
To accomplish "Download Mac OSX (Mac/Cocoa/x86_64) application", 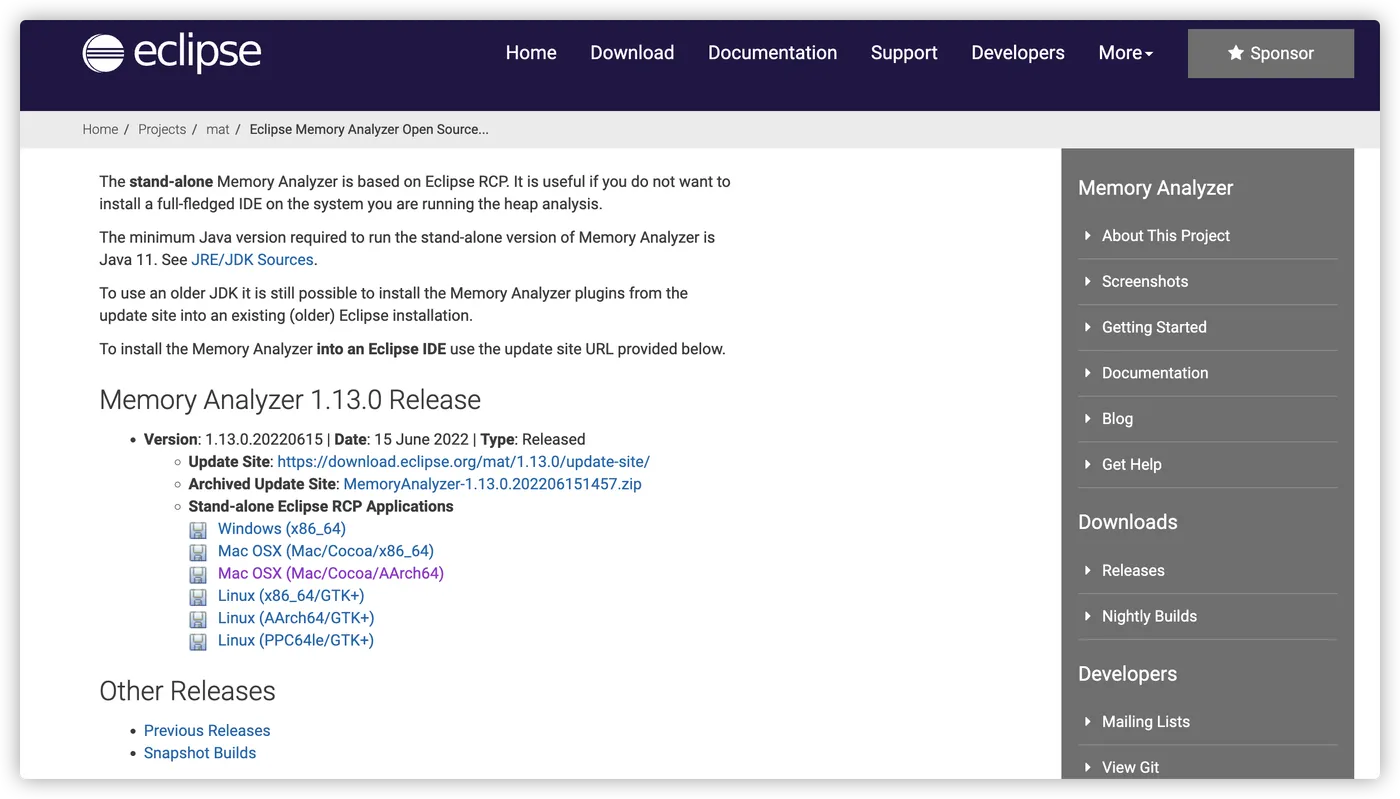I will [326, 551].
